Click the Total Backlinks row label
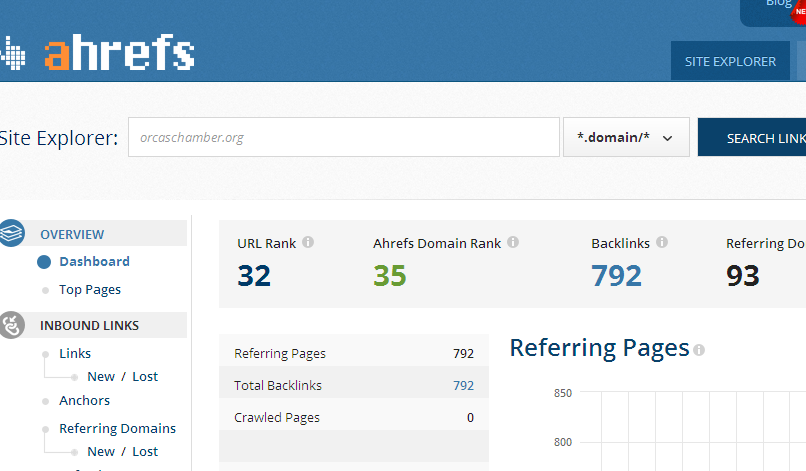This screenshot has height=471, width=806. coord(278,386)
